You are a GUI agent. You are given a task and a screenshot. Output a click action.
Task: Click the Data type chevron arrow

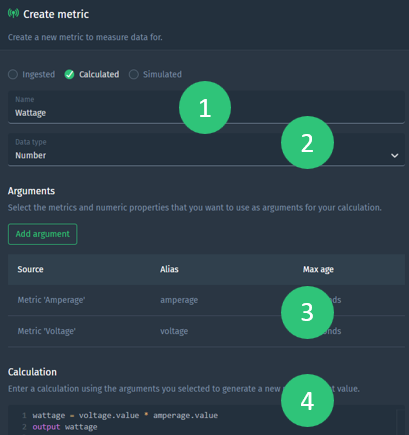pos(395,156)
